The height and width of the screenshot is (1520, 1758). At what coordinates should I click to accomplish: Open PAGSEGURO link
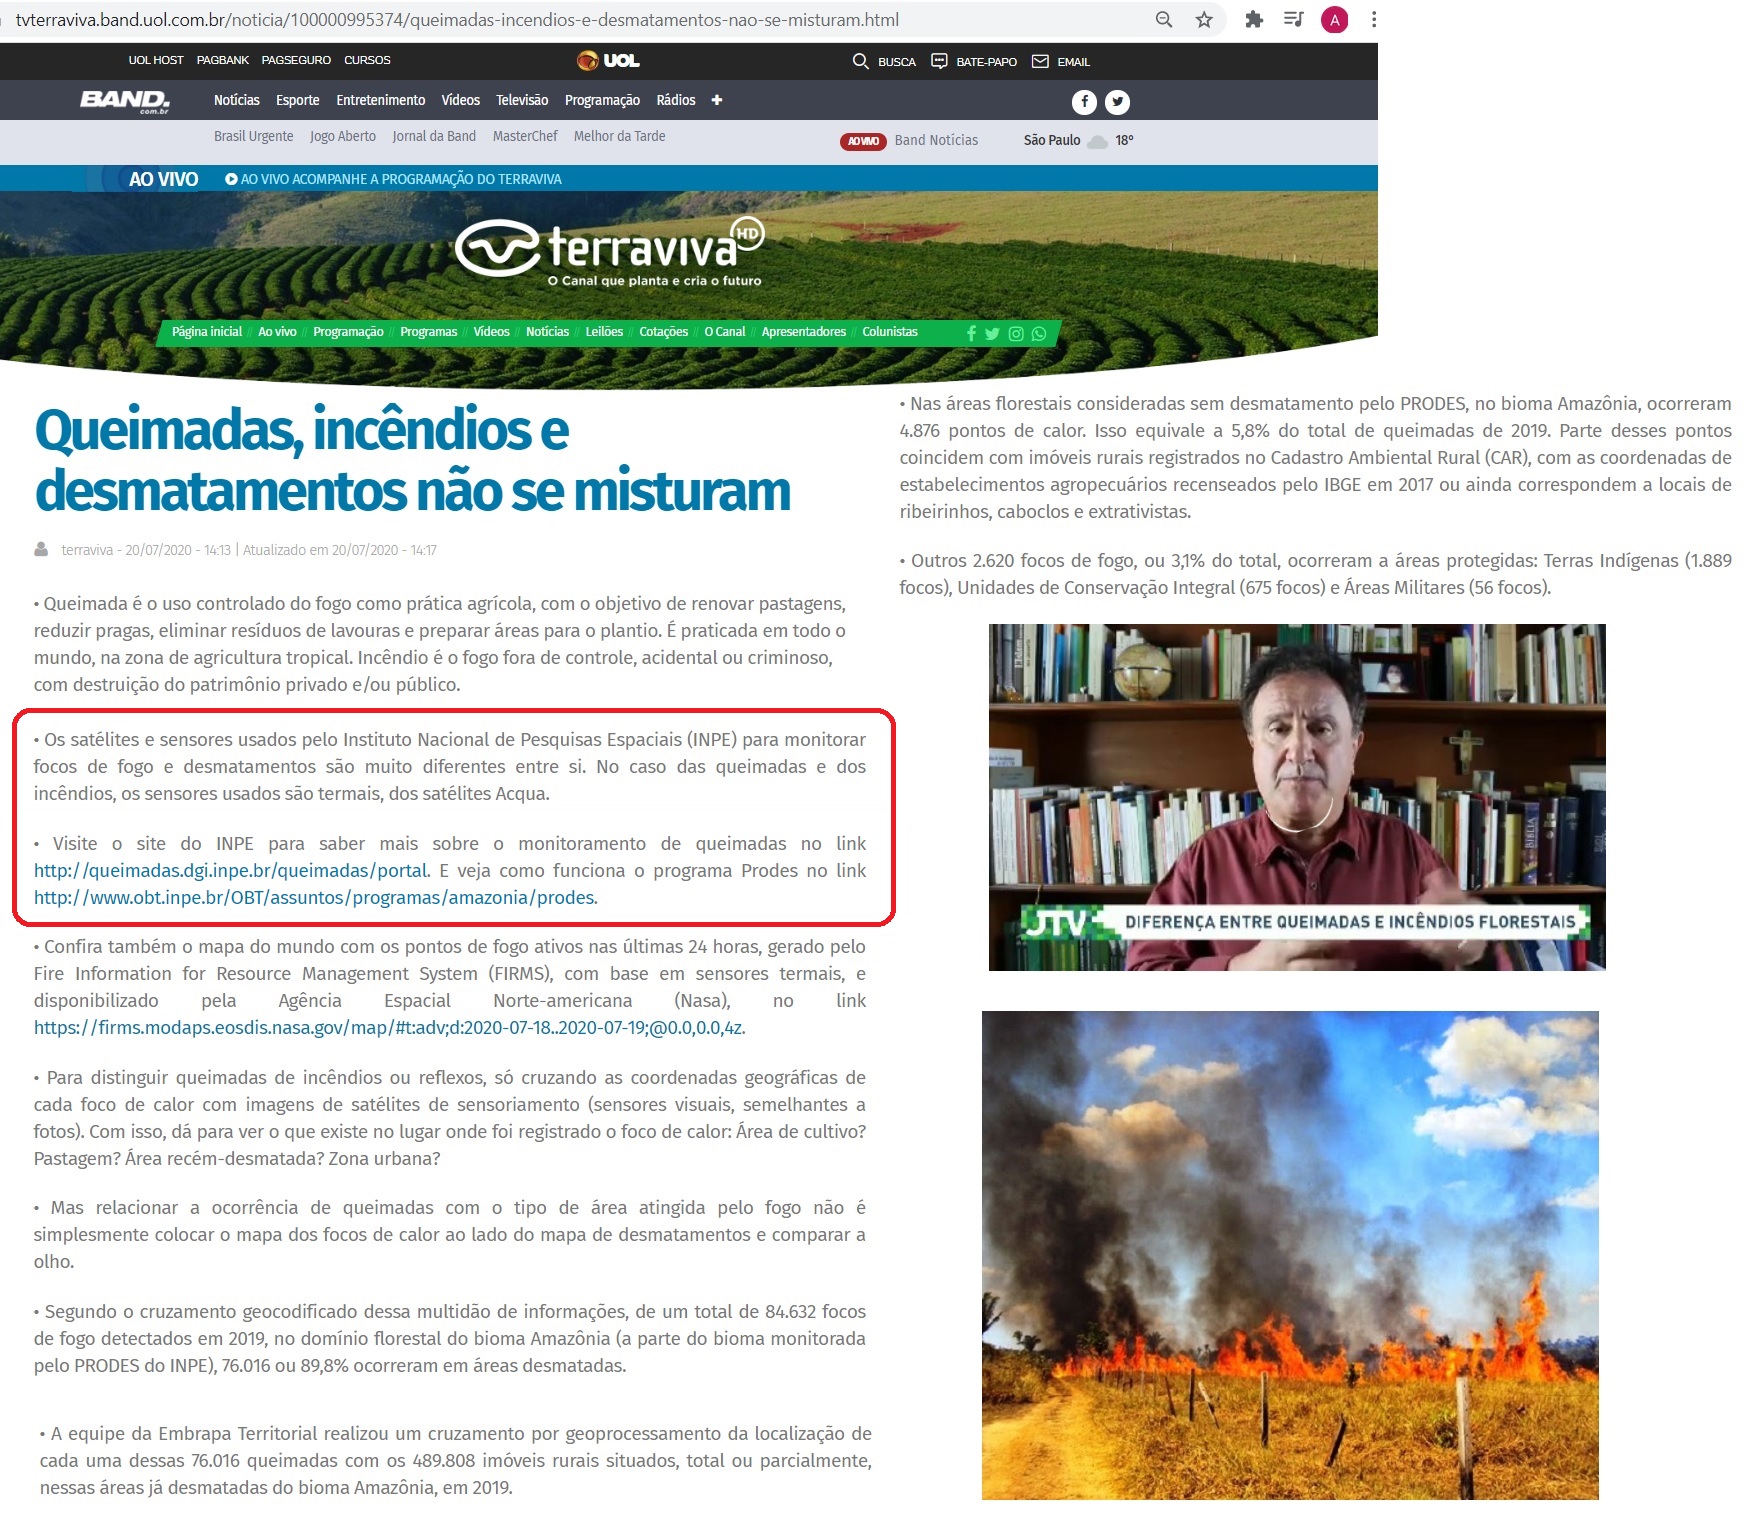point(296,60)
